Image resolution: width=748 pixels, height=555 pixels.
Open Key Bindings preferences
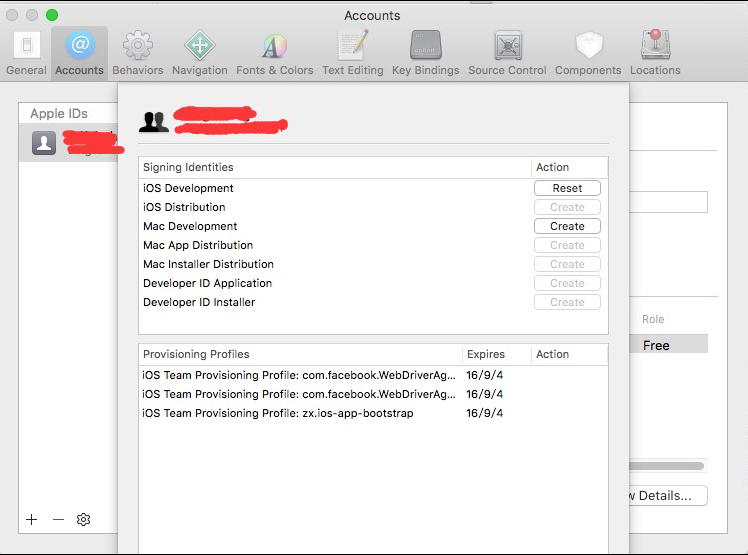(425, 53)
